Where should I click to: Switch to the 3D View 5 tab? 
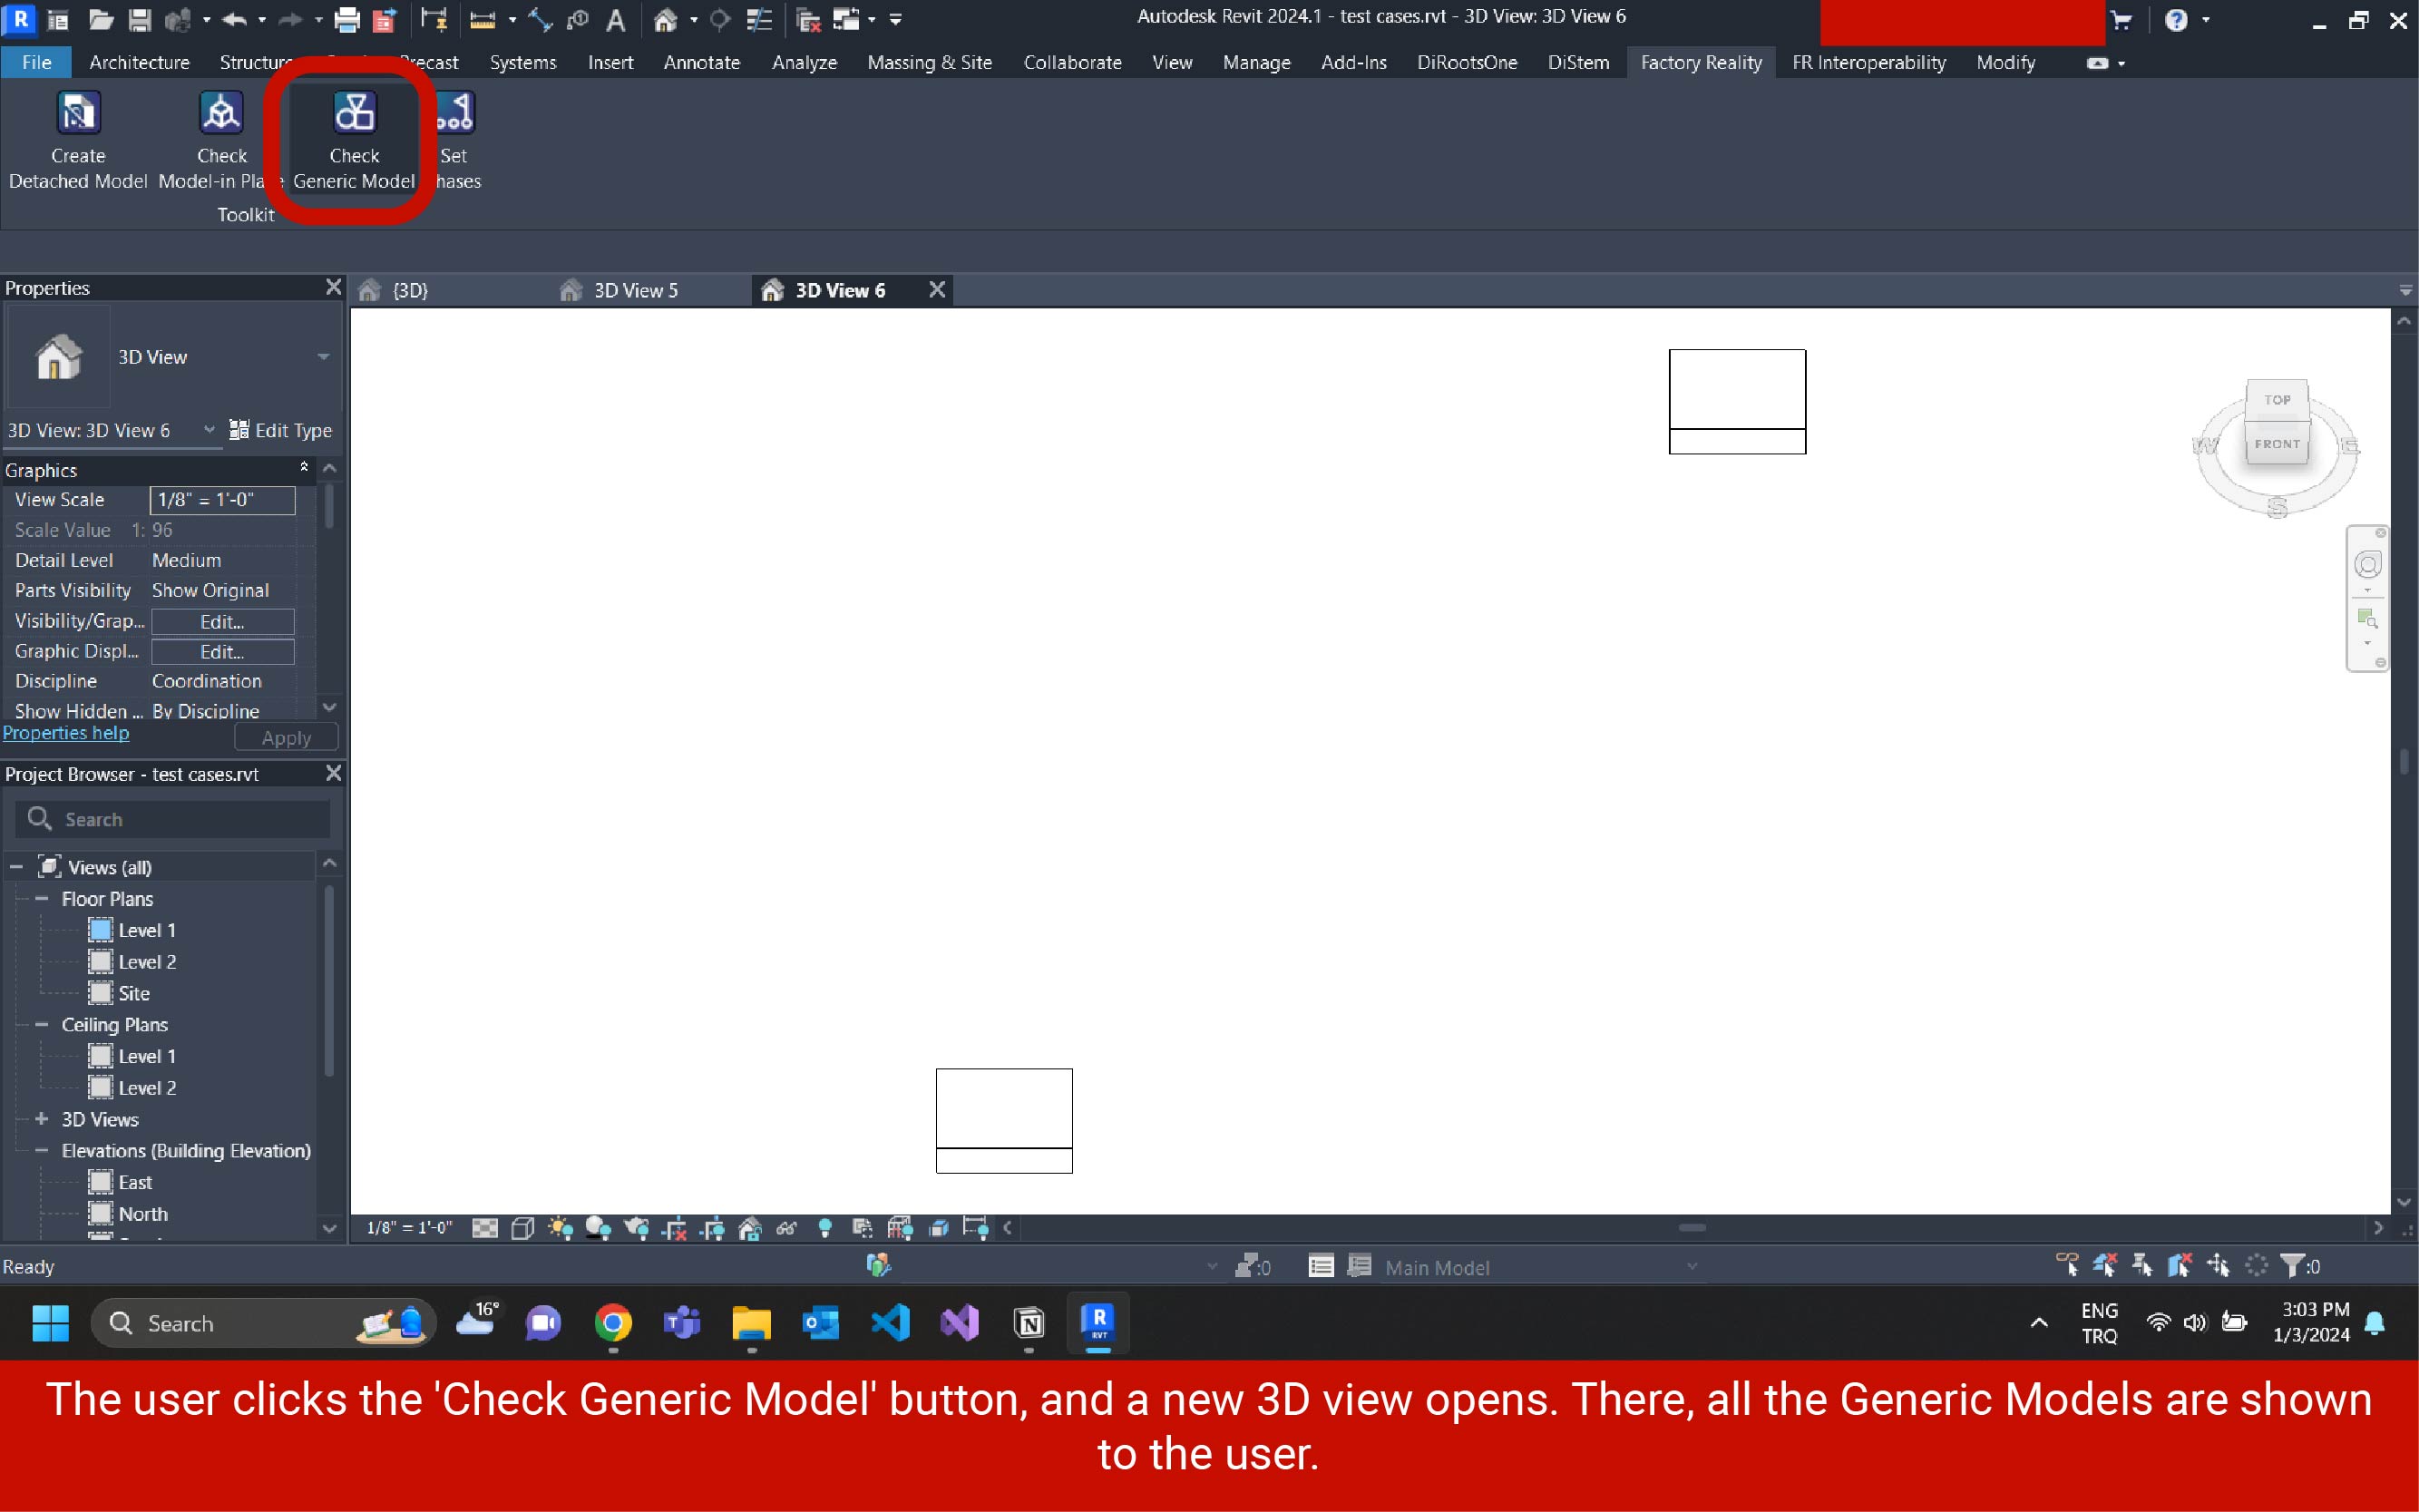pos(635,290)
